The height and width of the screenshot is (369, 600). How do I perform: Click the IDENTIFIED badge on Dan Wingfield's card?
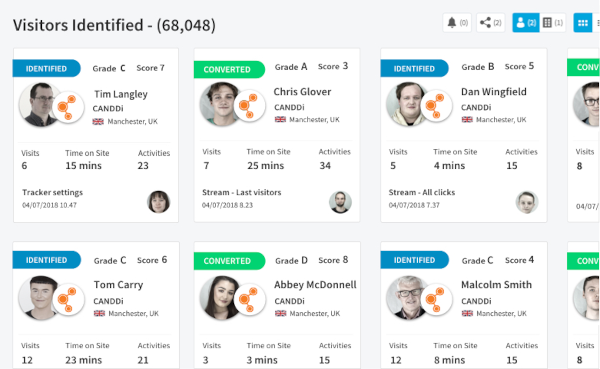pyautogui.click(x=414, y=69)
